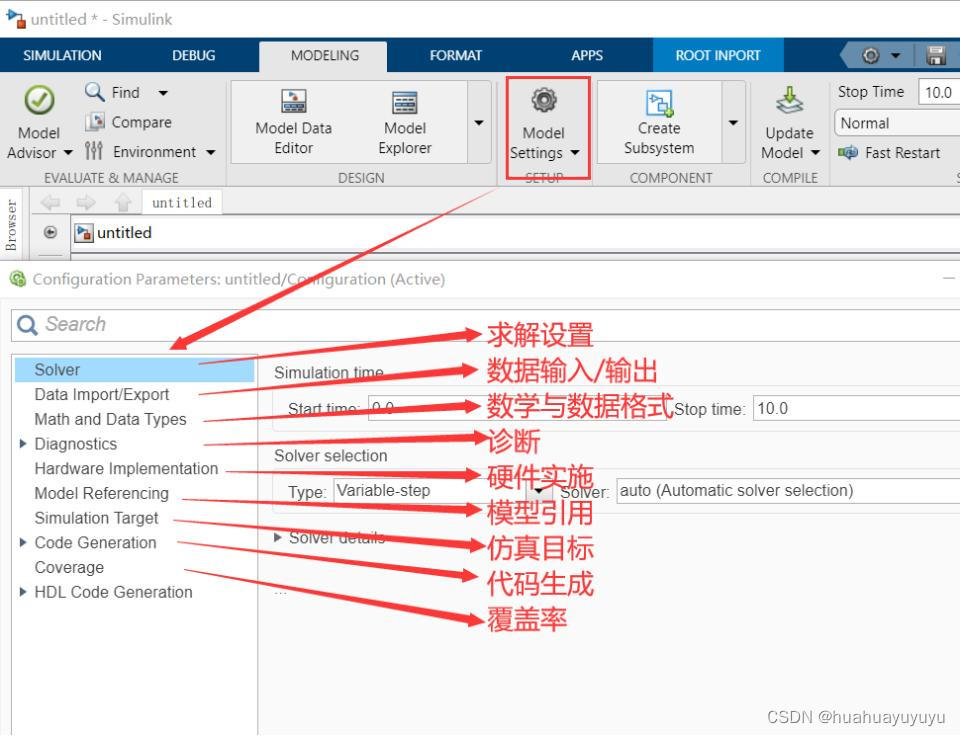Expand the Component gallery dropdown arrow
Image resolution: width=960 pixels, height=736 pixels.
click(x=733, y=122)
